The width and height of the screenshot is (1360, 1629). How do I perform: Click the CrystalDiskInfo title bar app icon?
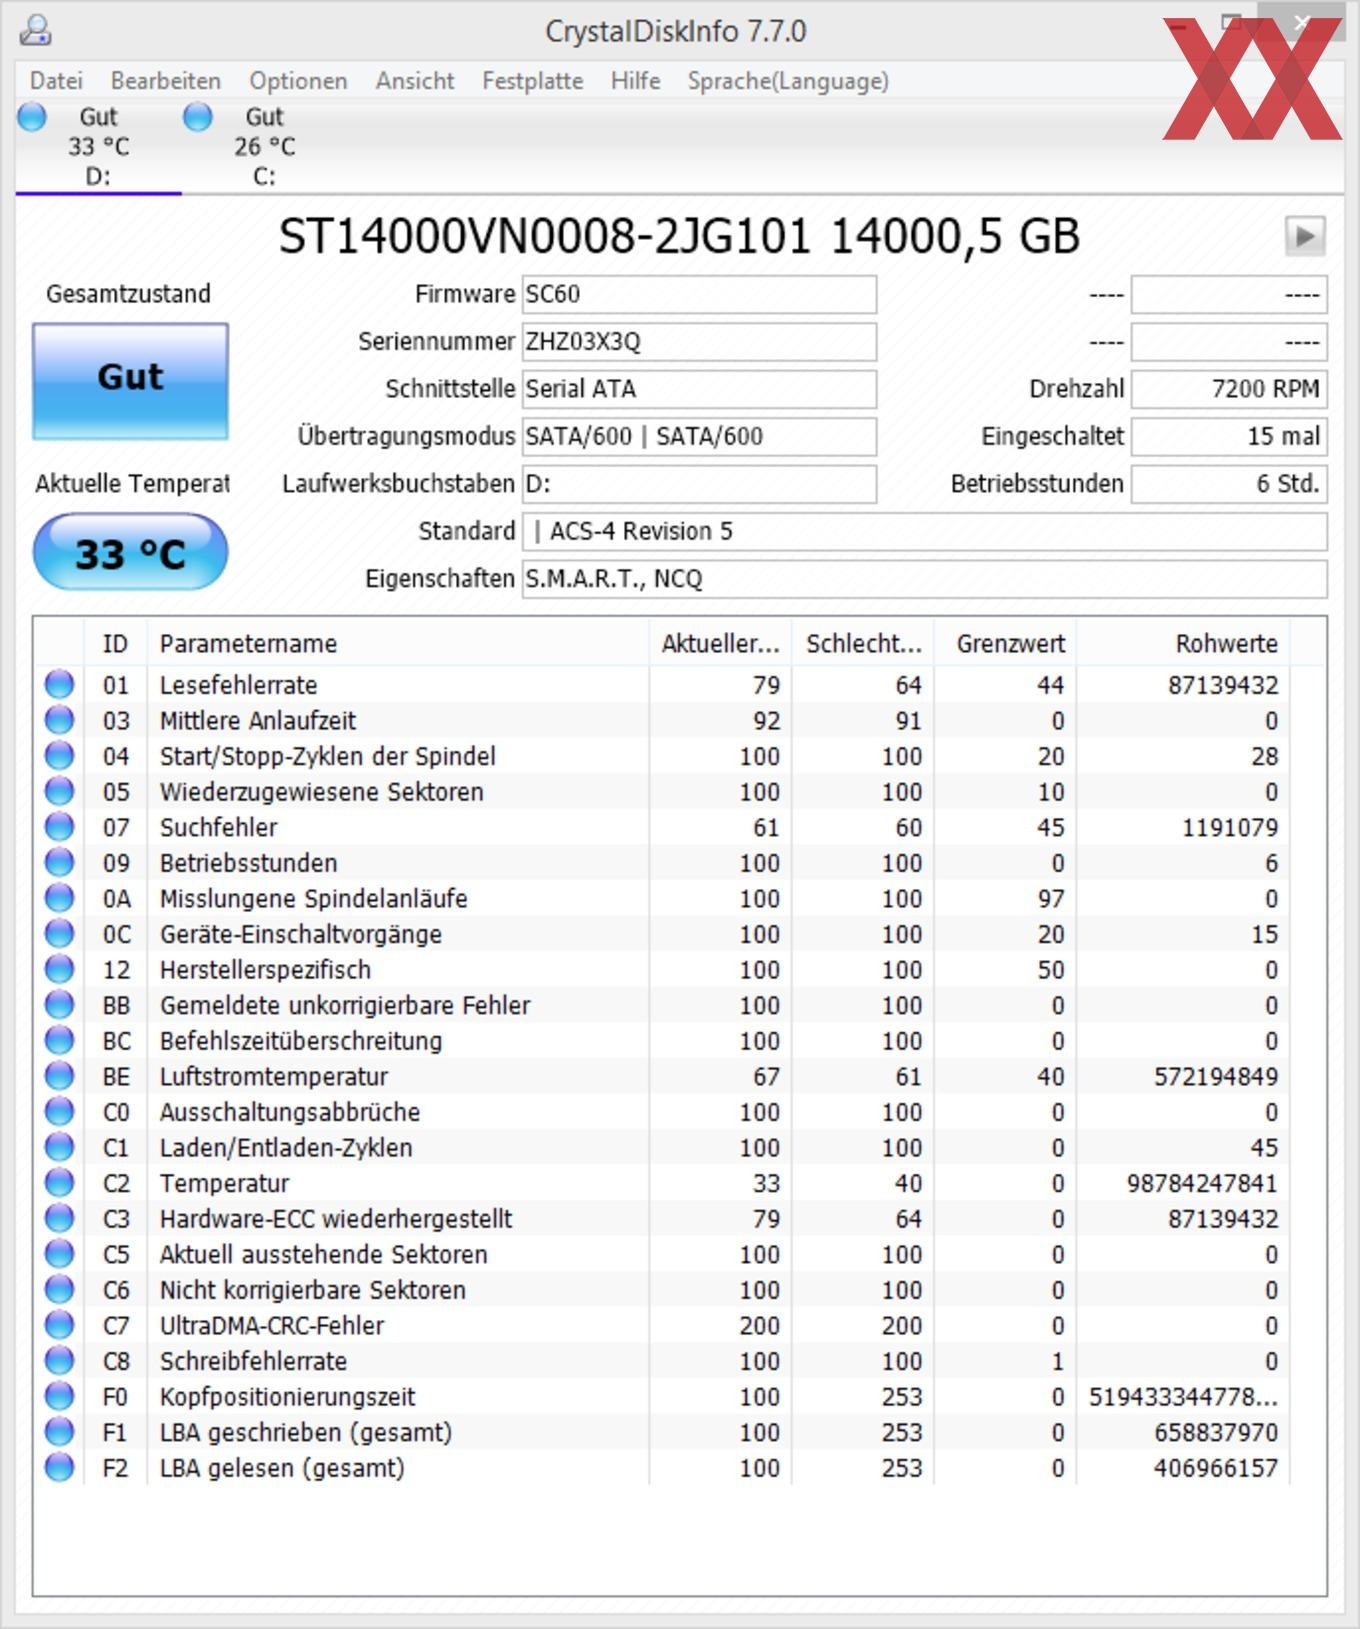coord(35,31)
